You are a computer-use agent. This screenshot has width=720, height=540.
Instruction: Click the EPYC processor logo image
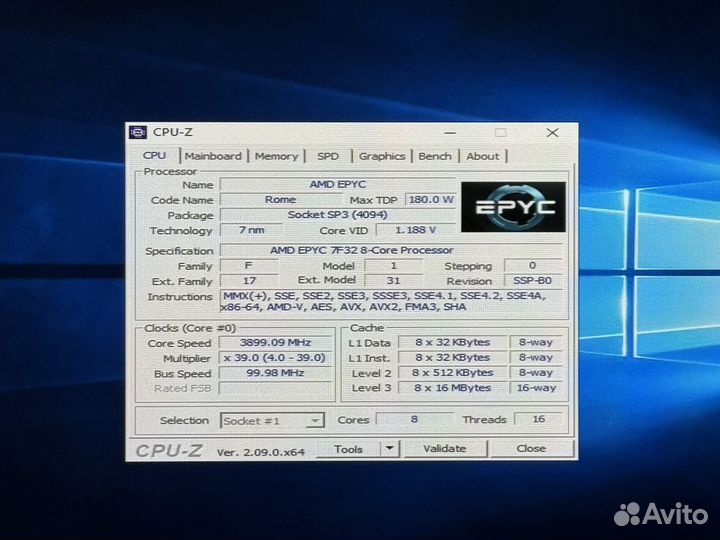[513, 207]
